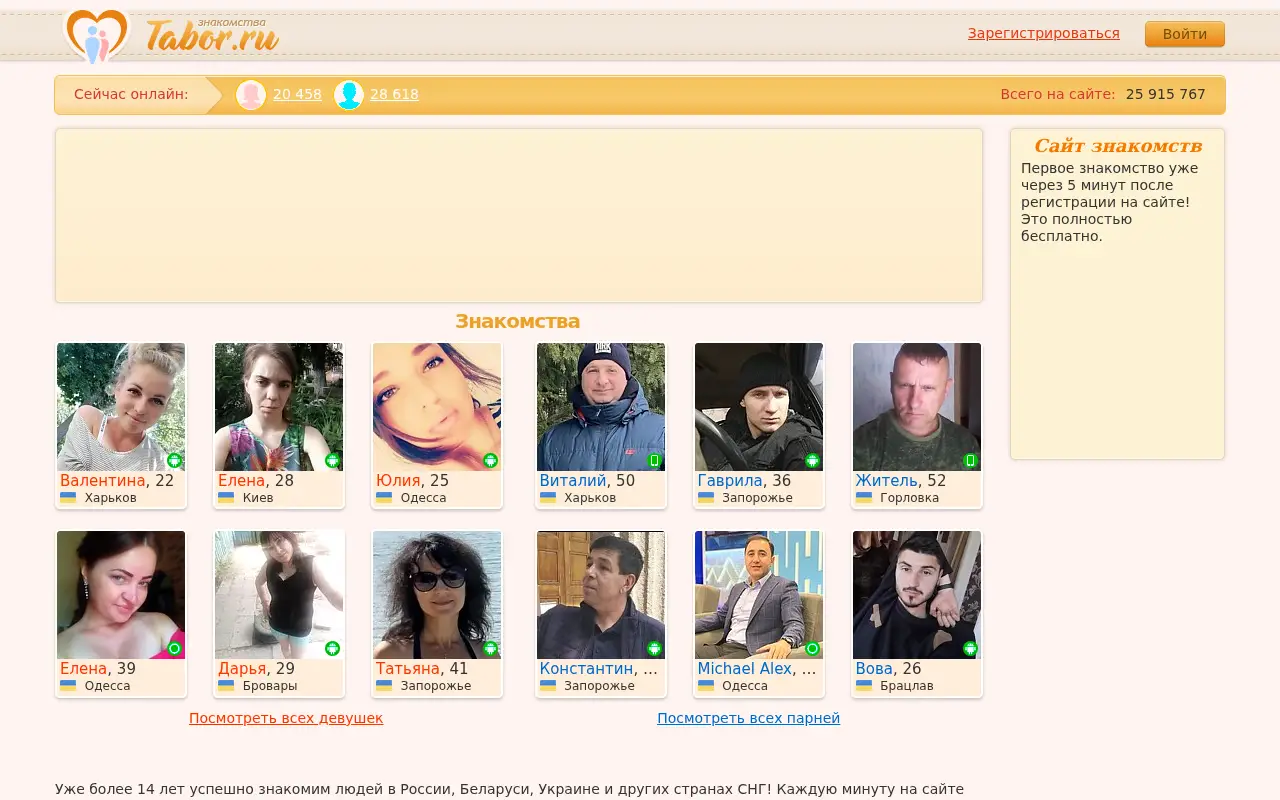Screen dimensions: 1280x800
Task: Click the mobile status icon on Житель's photo
Action: (x=971, y=460)
